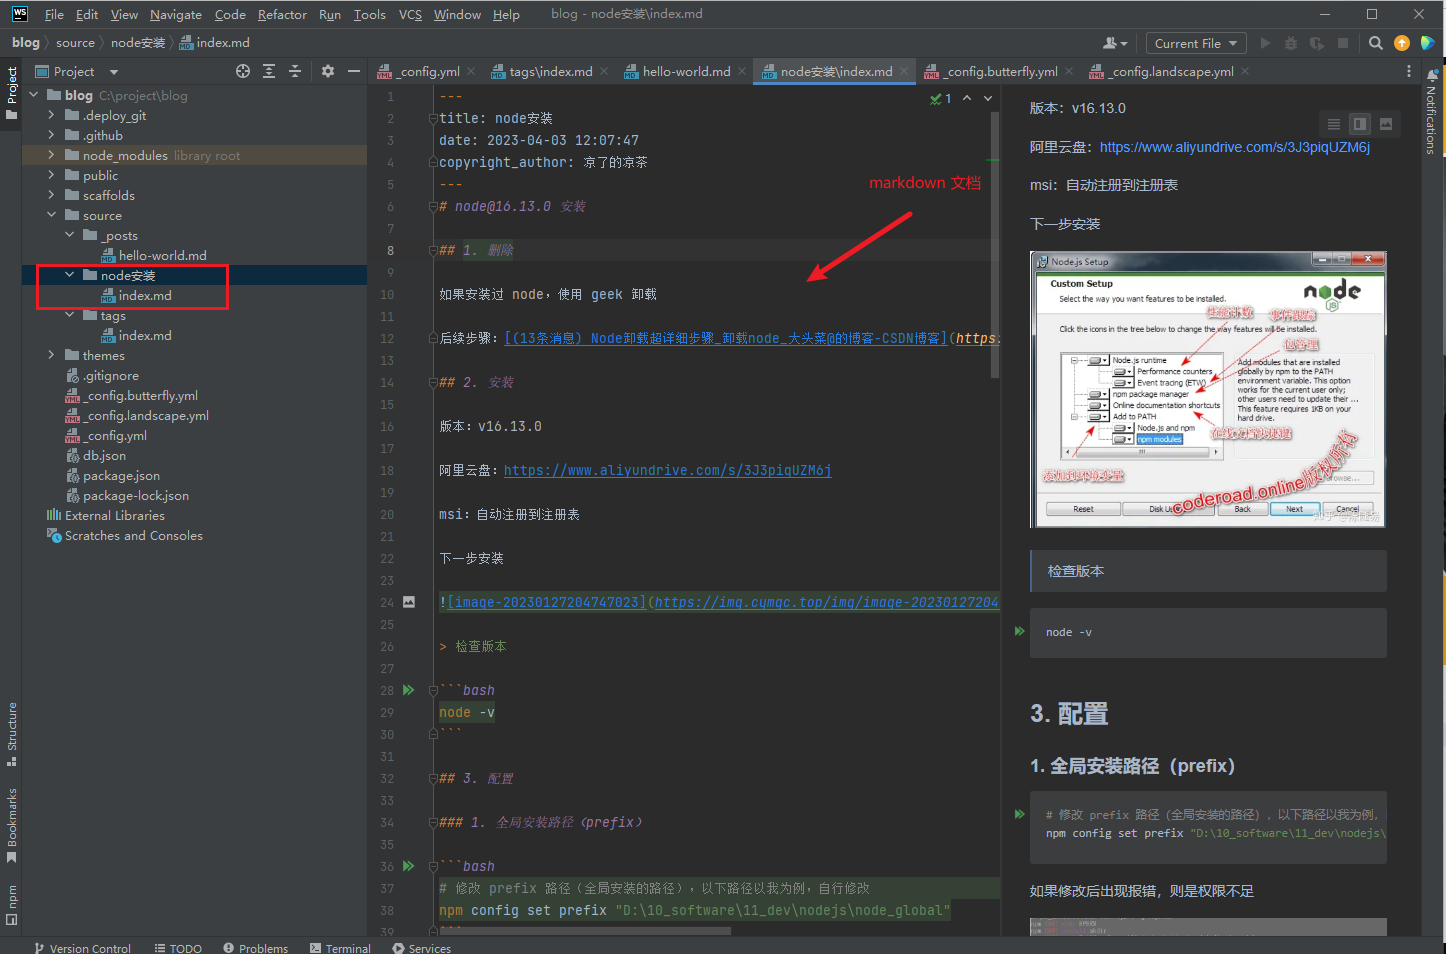Image resolution: width=1446 pixels, height=954 pixels.
Task: Click the Stop square icon
Action: [x=1343, y=43]
